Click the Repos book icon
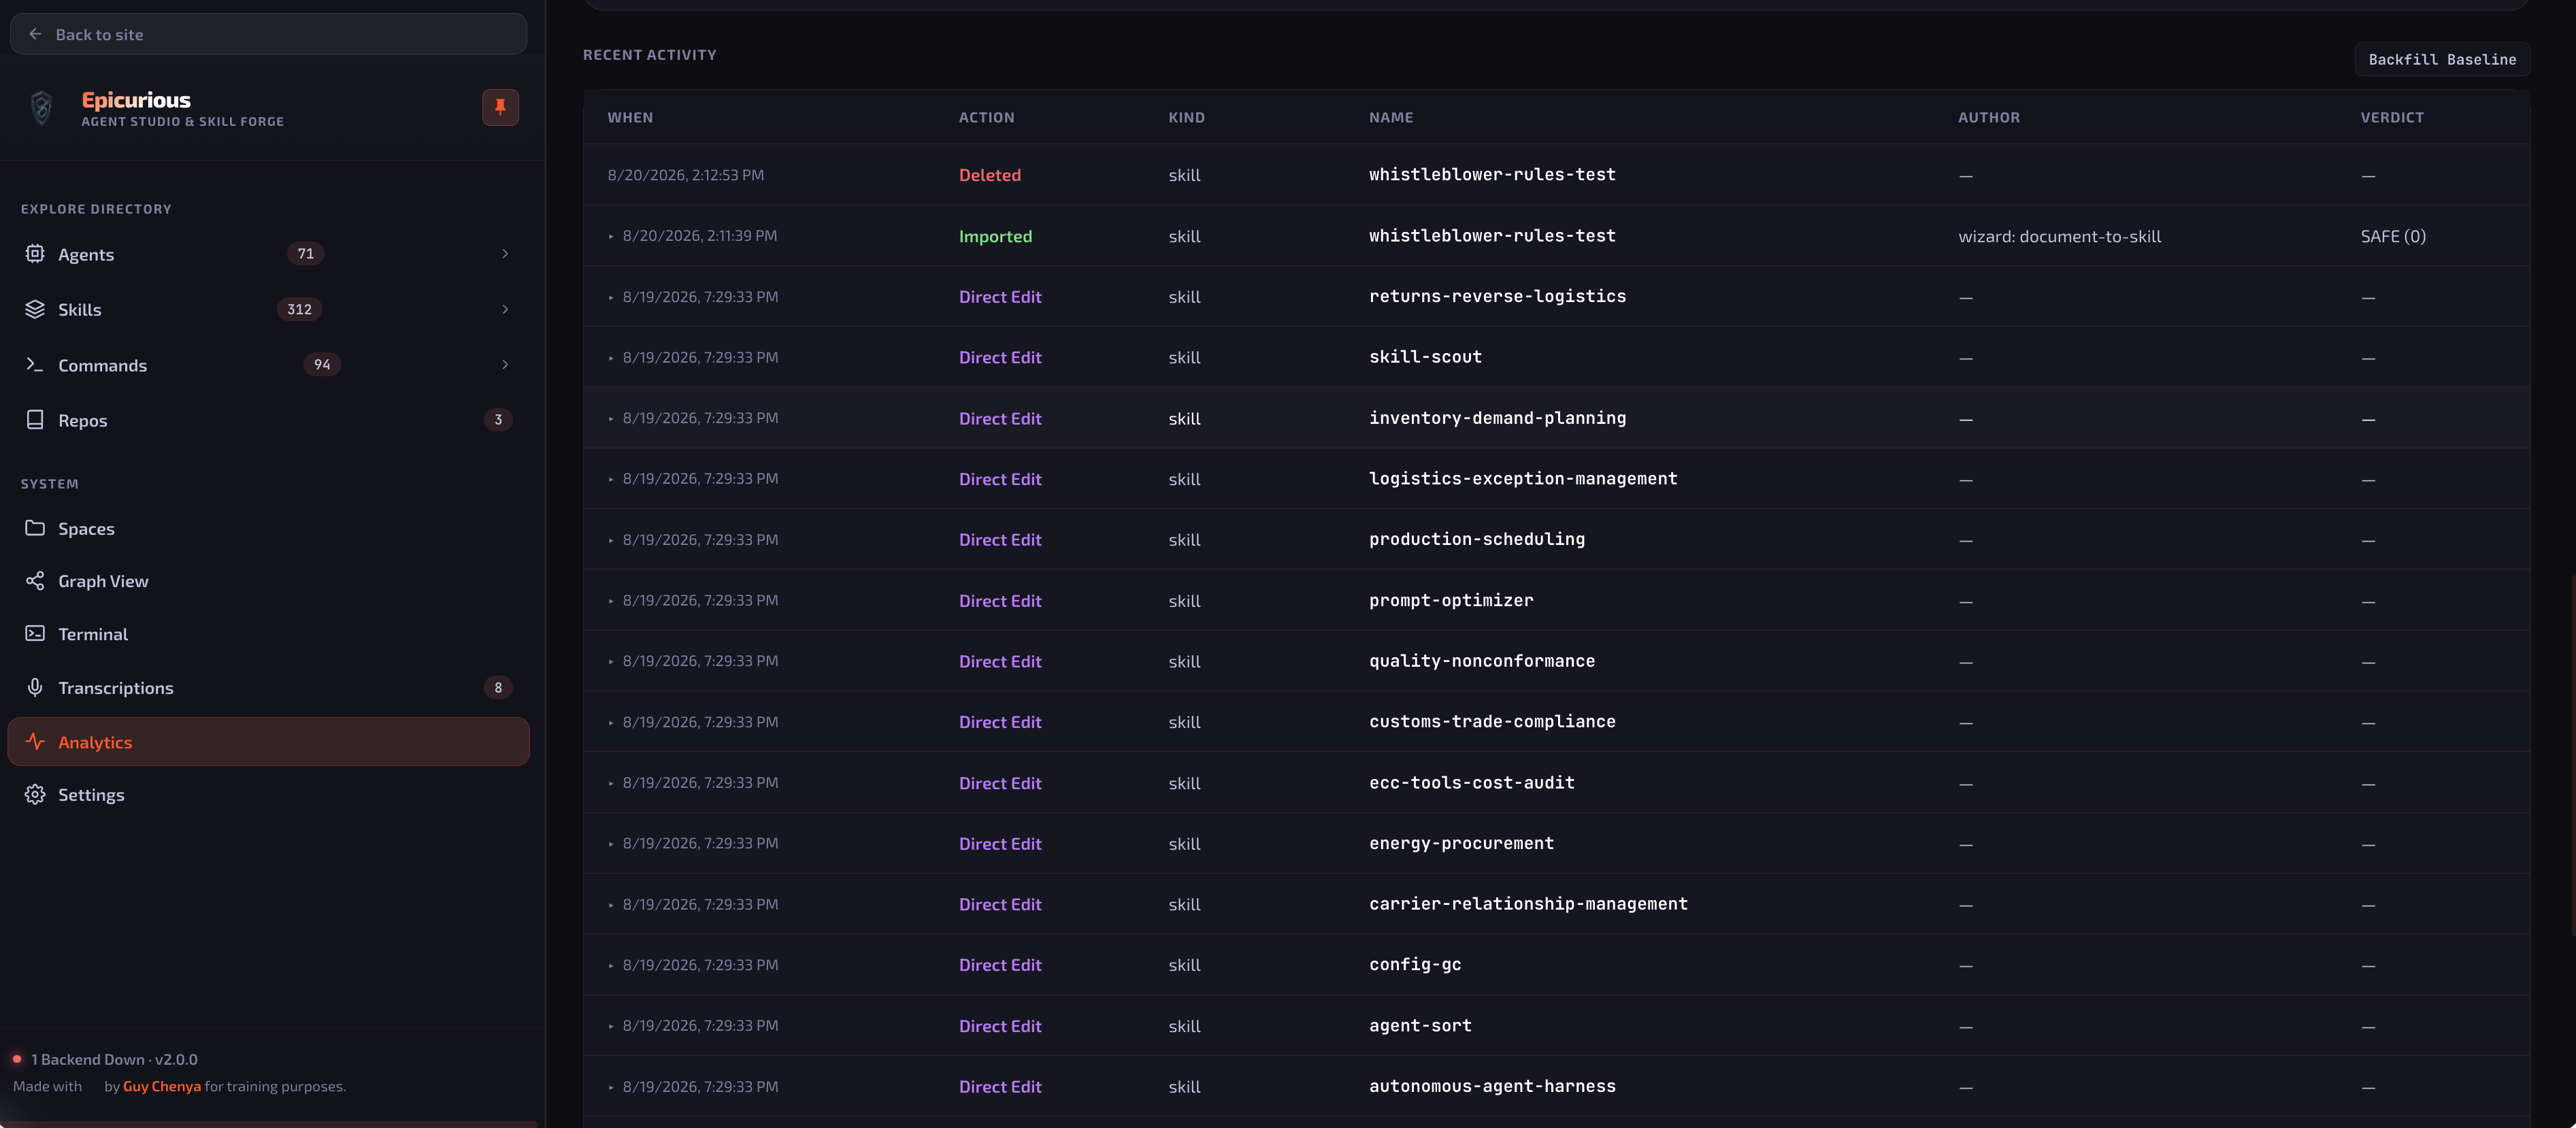 tap(35, 419)
